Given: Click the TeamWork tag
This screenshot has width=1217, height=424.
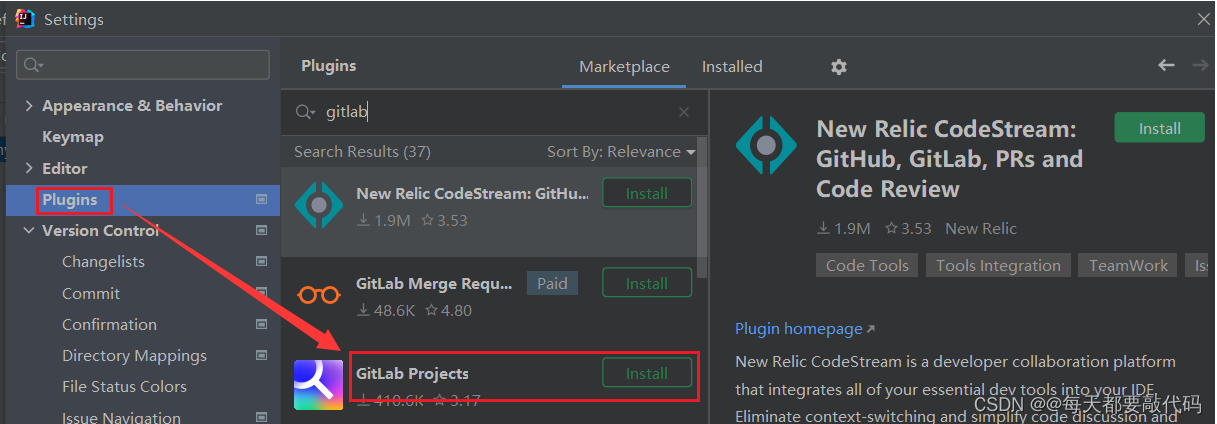Looking at the screenshot, I should click(1128, 265).
